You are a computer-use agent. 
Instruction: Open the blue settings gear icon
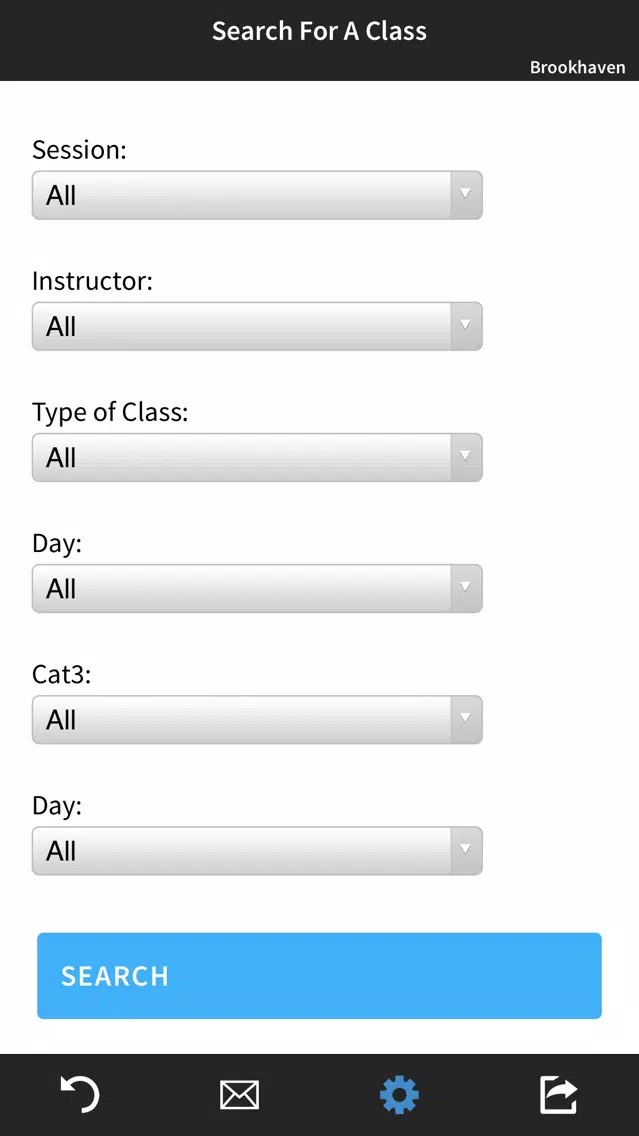coord(399,1095)
